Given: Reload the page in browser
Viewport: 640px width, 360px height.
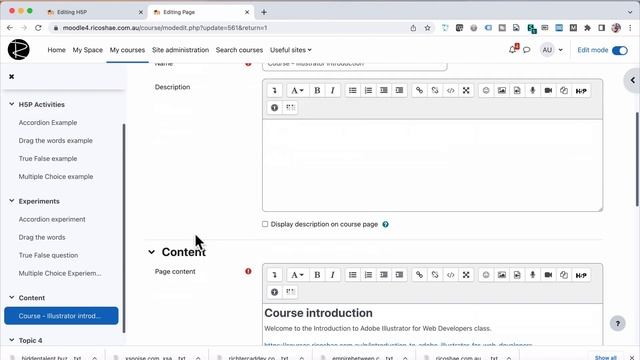Looking at the screenshot, I should coord(38,28).
